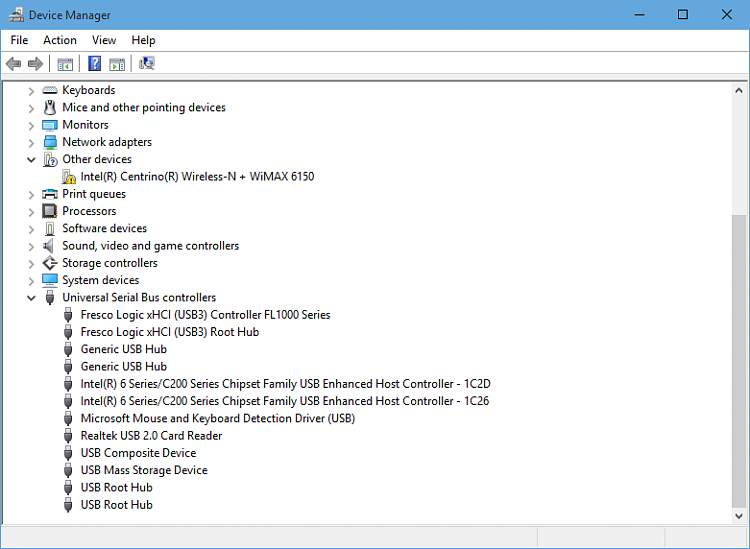This screenshot has width=750, height=549.
Task: Open the Help menu
Action: tap(143, 40)
